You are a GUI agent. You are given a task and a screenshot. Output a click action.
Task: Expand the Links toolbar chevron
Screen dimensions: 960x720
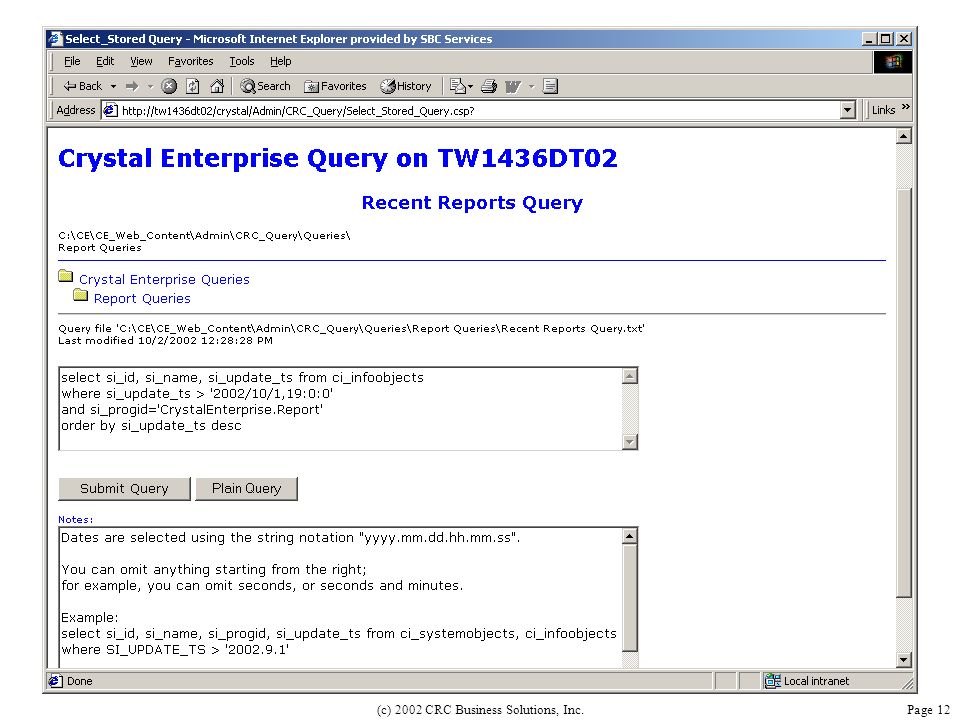click(x=906, y=107)
